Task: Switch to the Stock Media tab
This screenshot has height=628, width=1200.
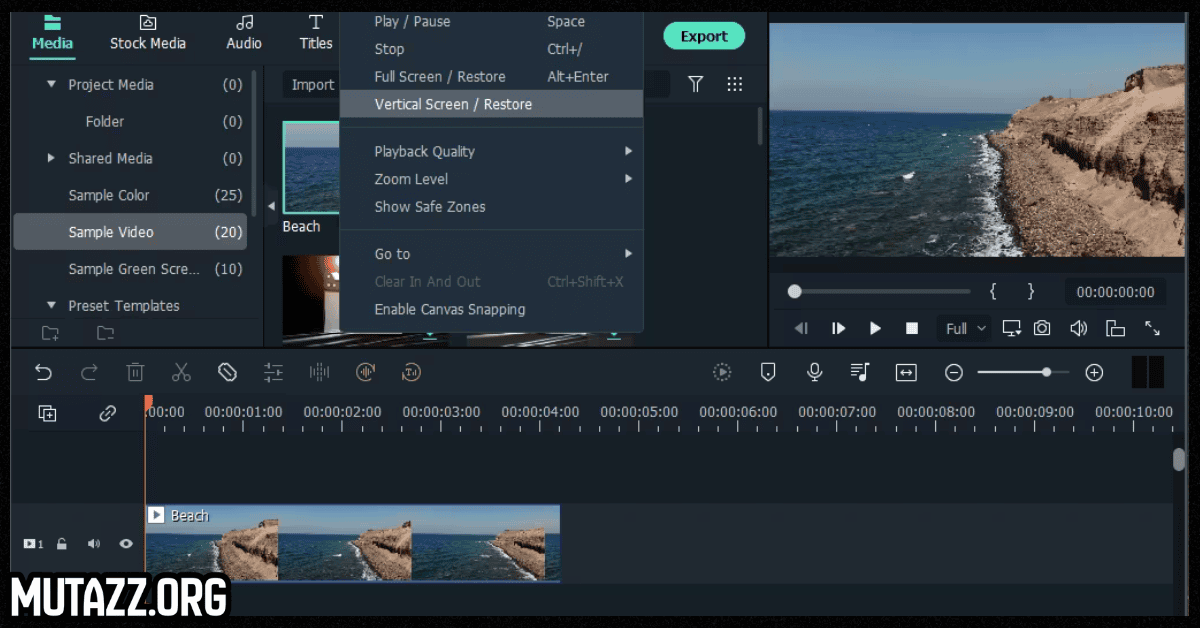Action: (x=148, y=32)
